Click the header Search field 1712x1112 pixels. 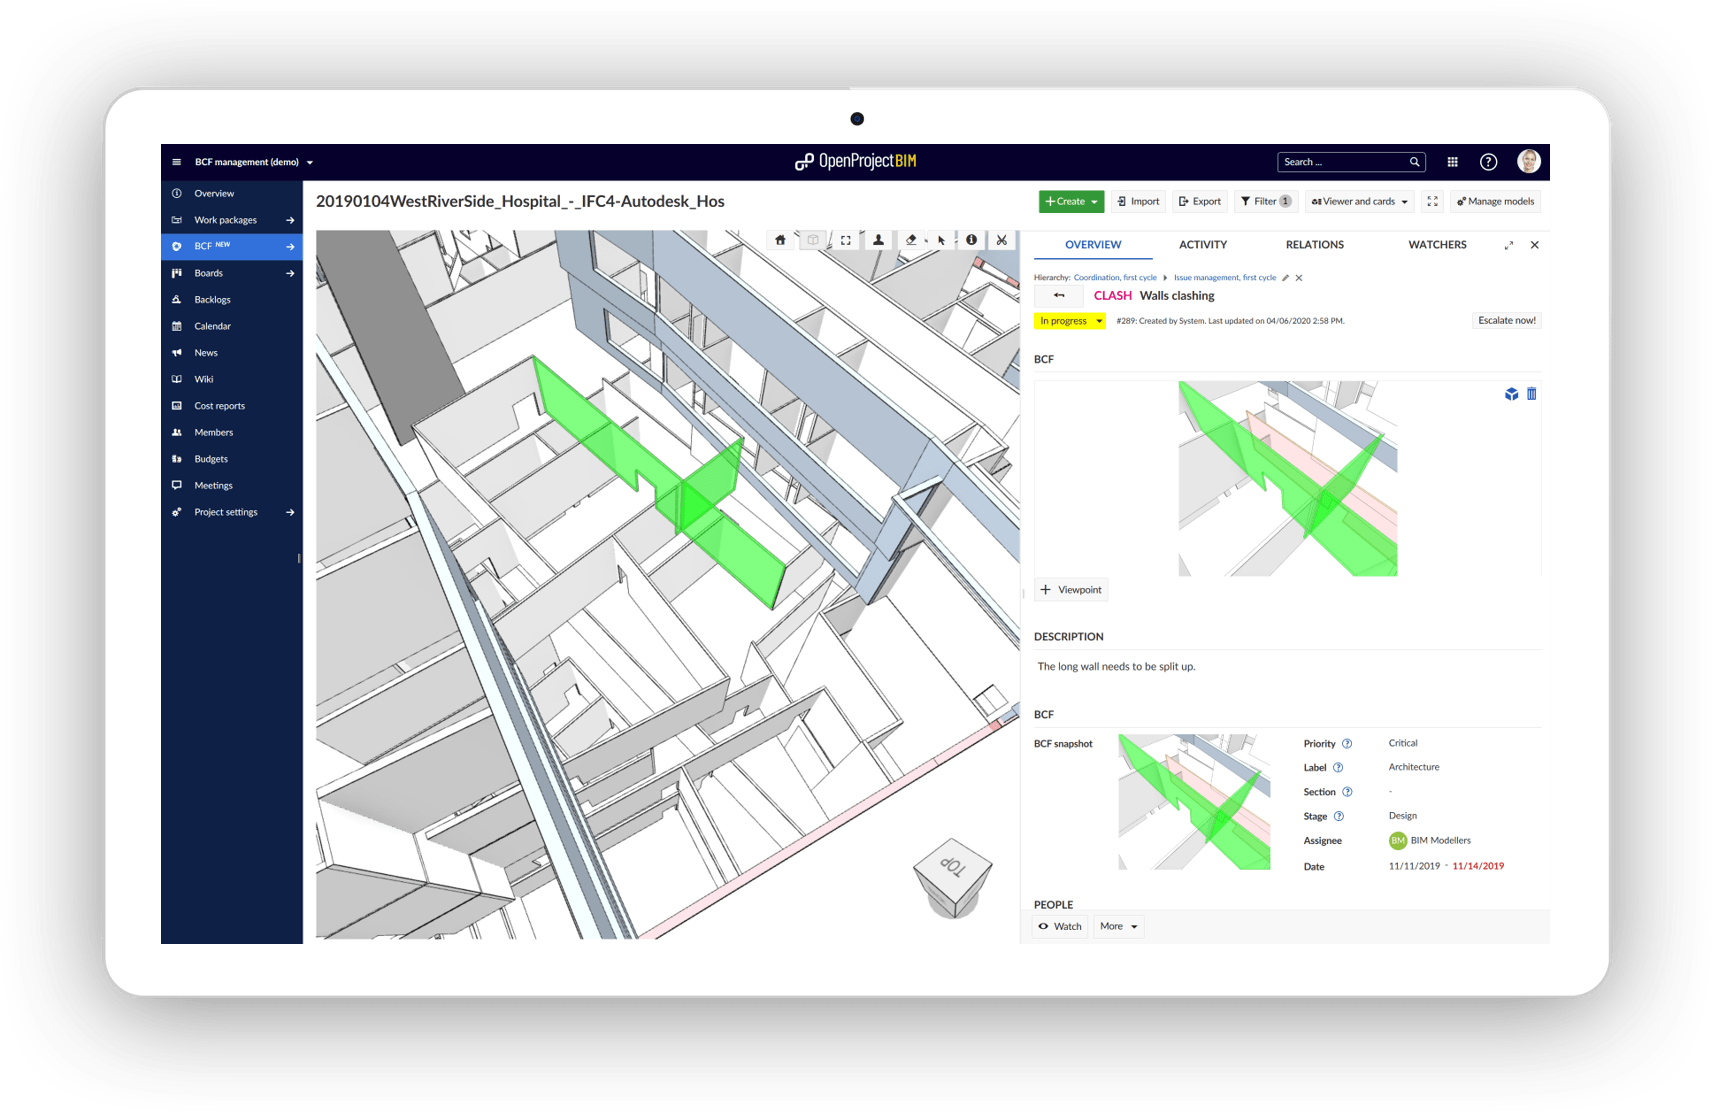[1343, 162]
